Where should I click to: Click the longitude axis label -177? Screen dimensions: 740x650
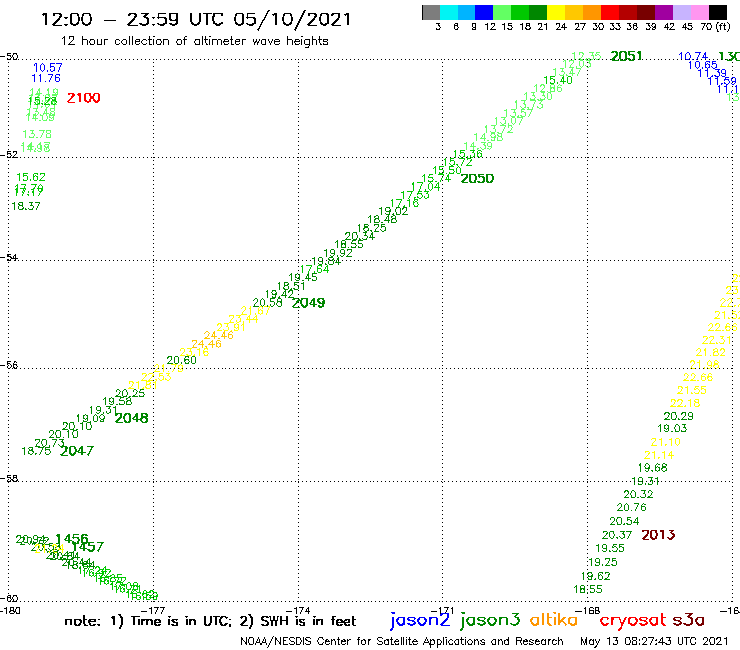coord(154,611)
